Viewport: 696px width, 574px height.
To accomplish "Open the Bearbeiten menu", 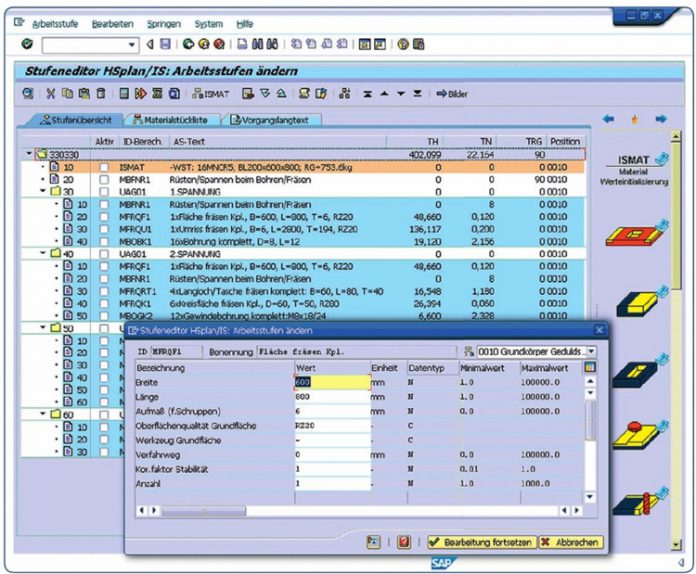I will (112, 24).
